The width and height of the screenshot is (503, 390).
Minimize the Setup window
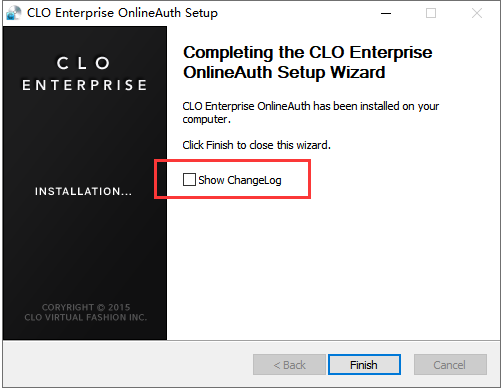tap(386, 13)
